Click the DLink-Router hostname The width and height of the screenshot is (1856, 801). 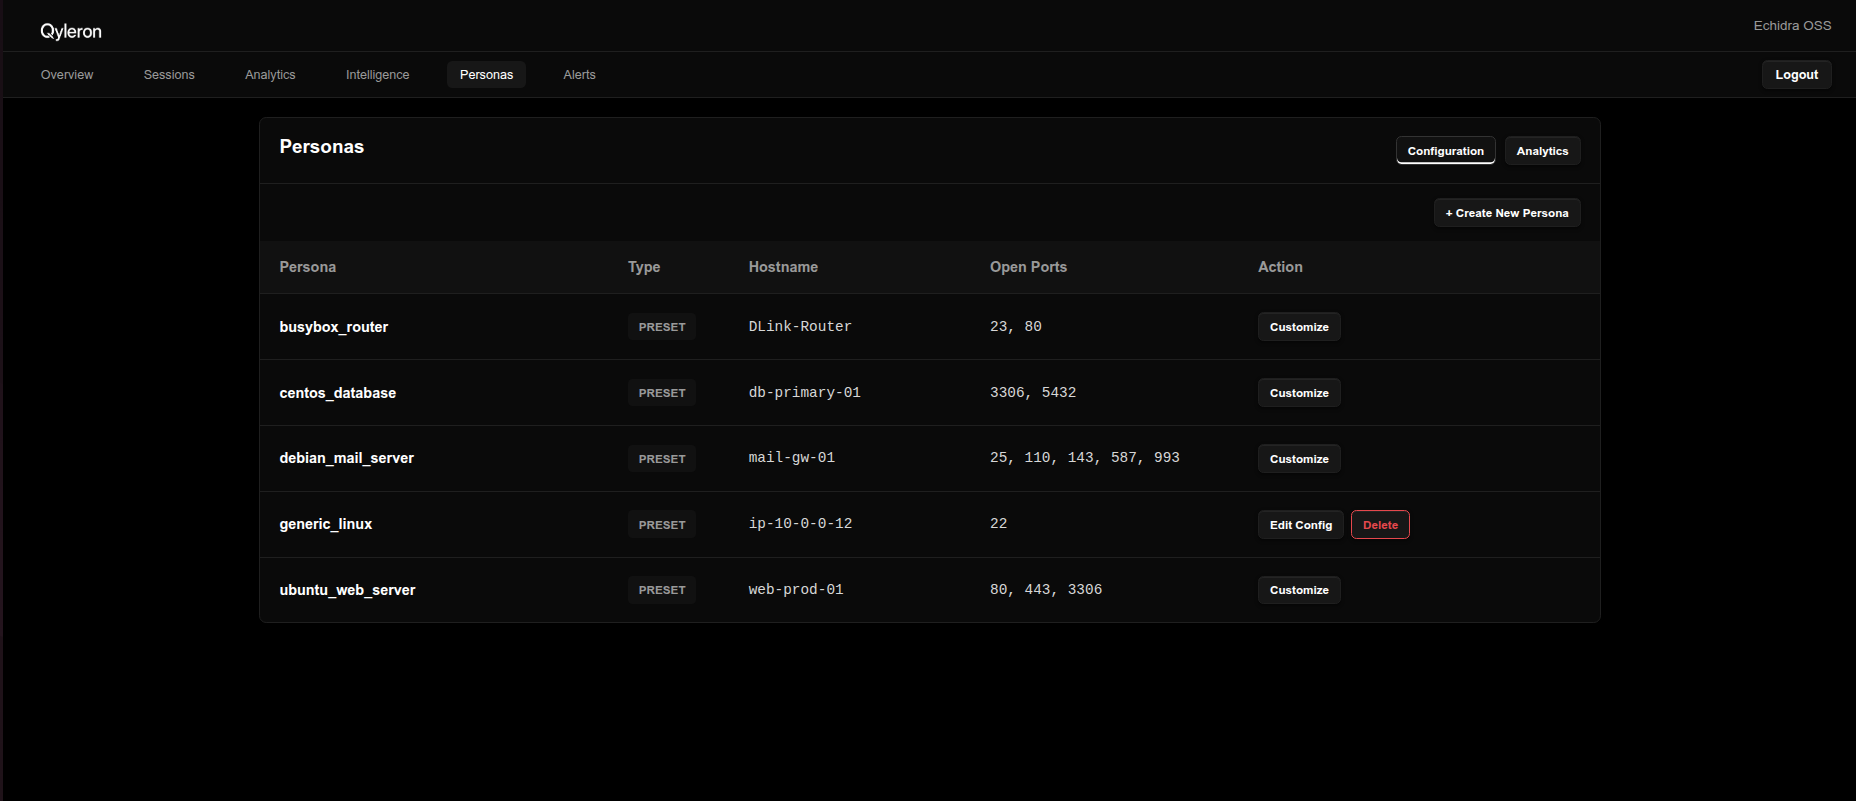point(800,327)
